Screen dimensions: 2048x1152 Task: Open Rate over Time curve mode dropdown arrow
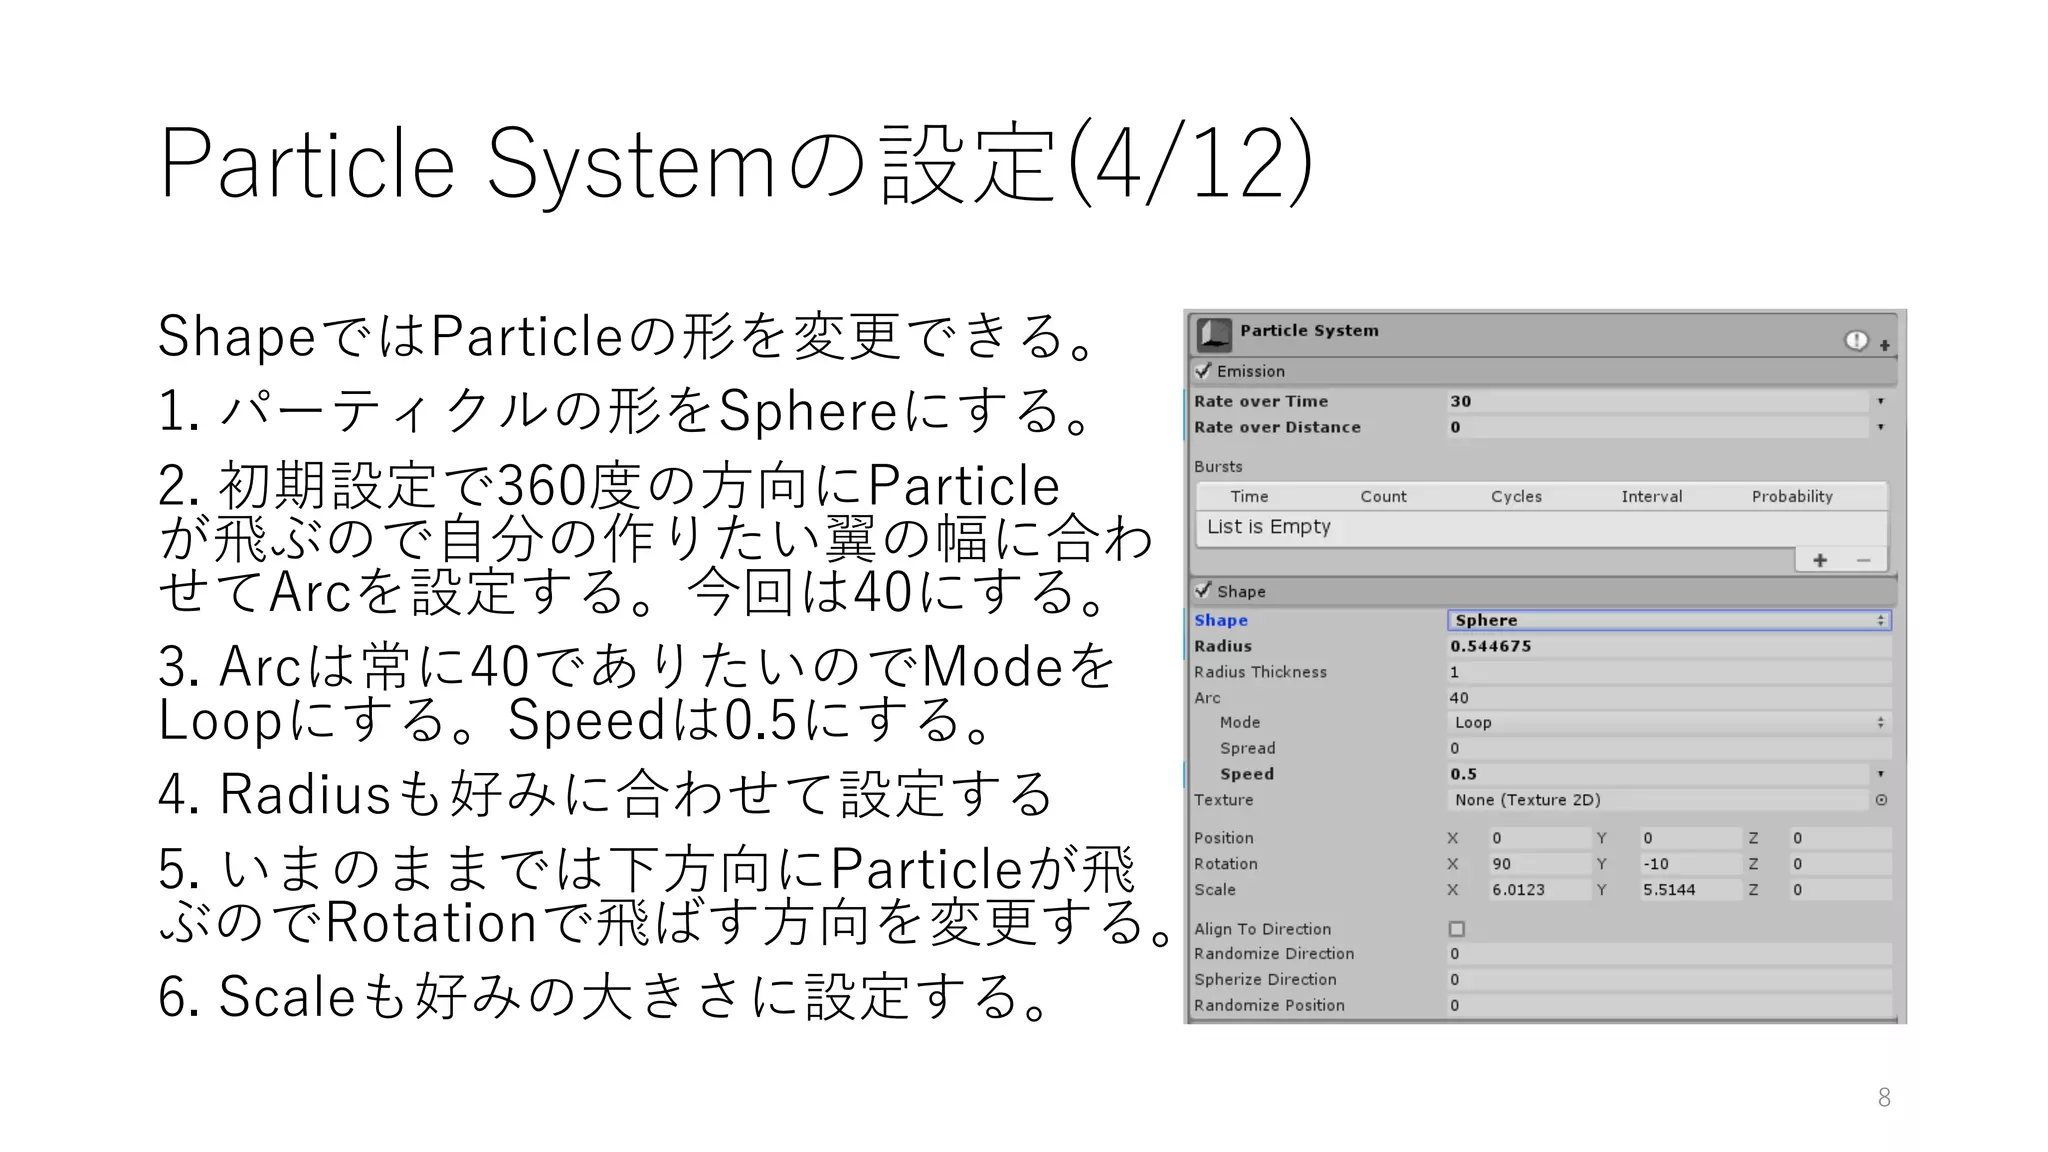pos(1881,401)
